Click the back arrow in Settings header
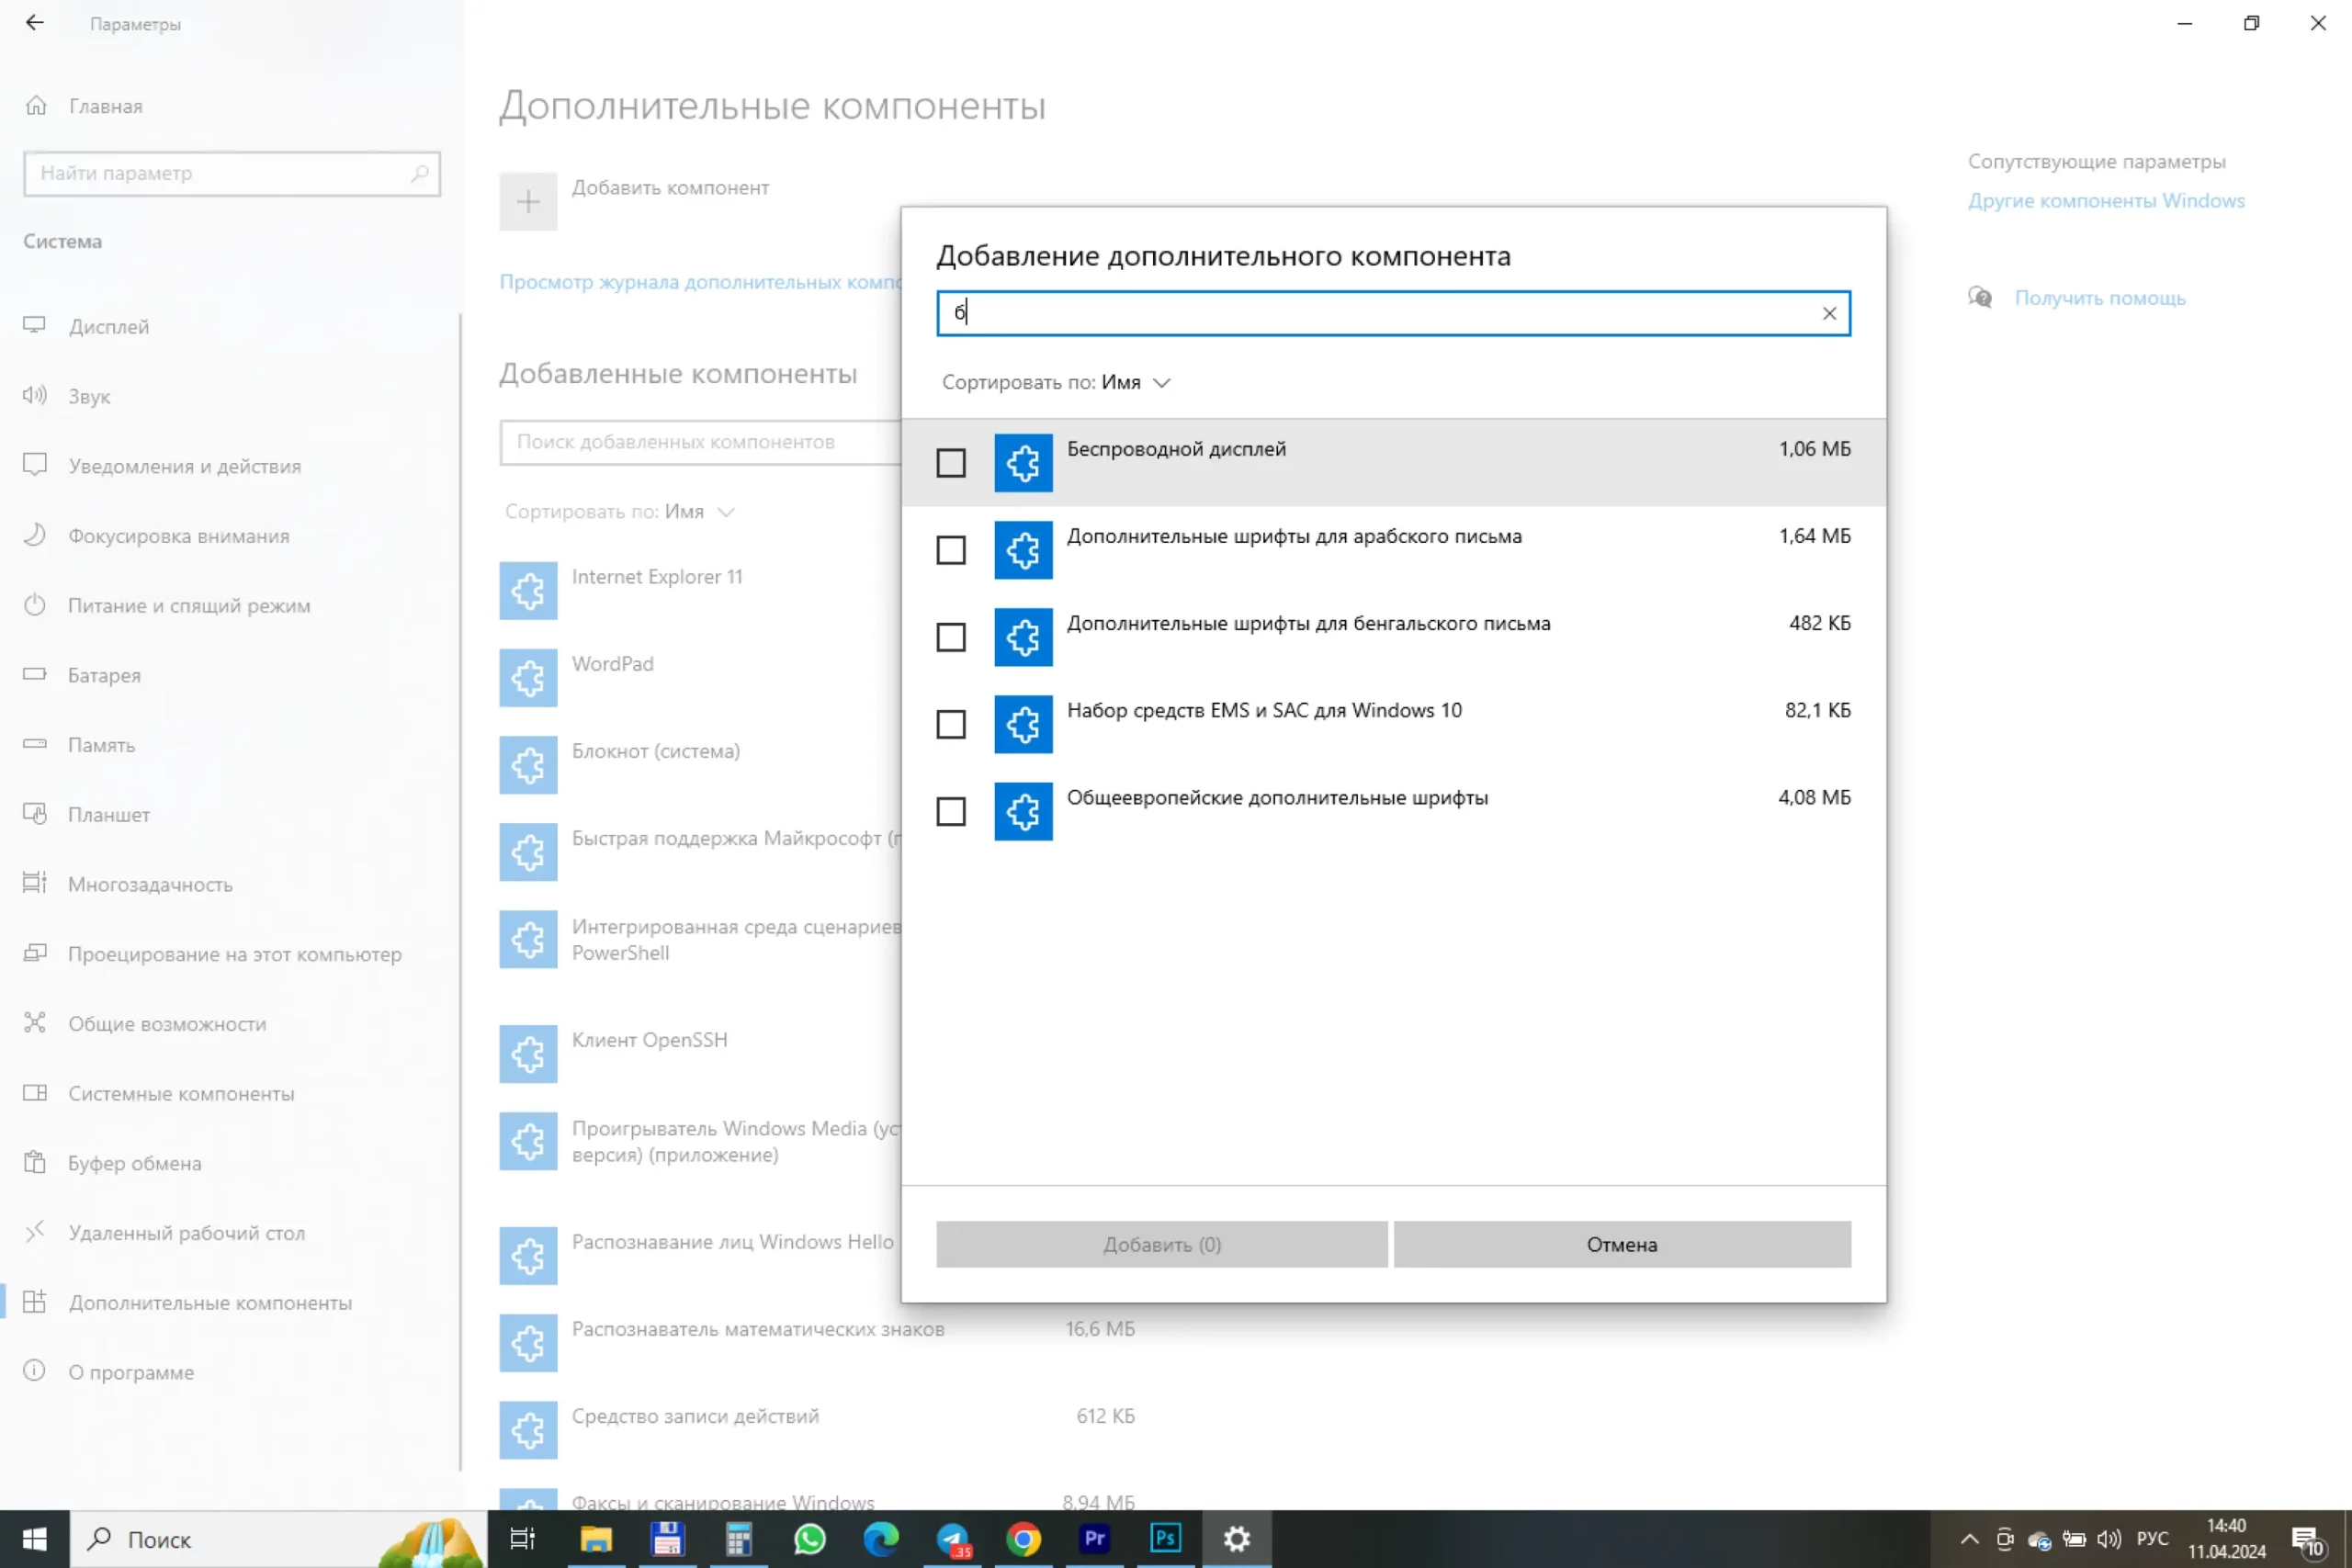2352x1568 pixels. pyautogui.click(x=35, y=23)
